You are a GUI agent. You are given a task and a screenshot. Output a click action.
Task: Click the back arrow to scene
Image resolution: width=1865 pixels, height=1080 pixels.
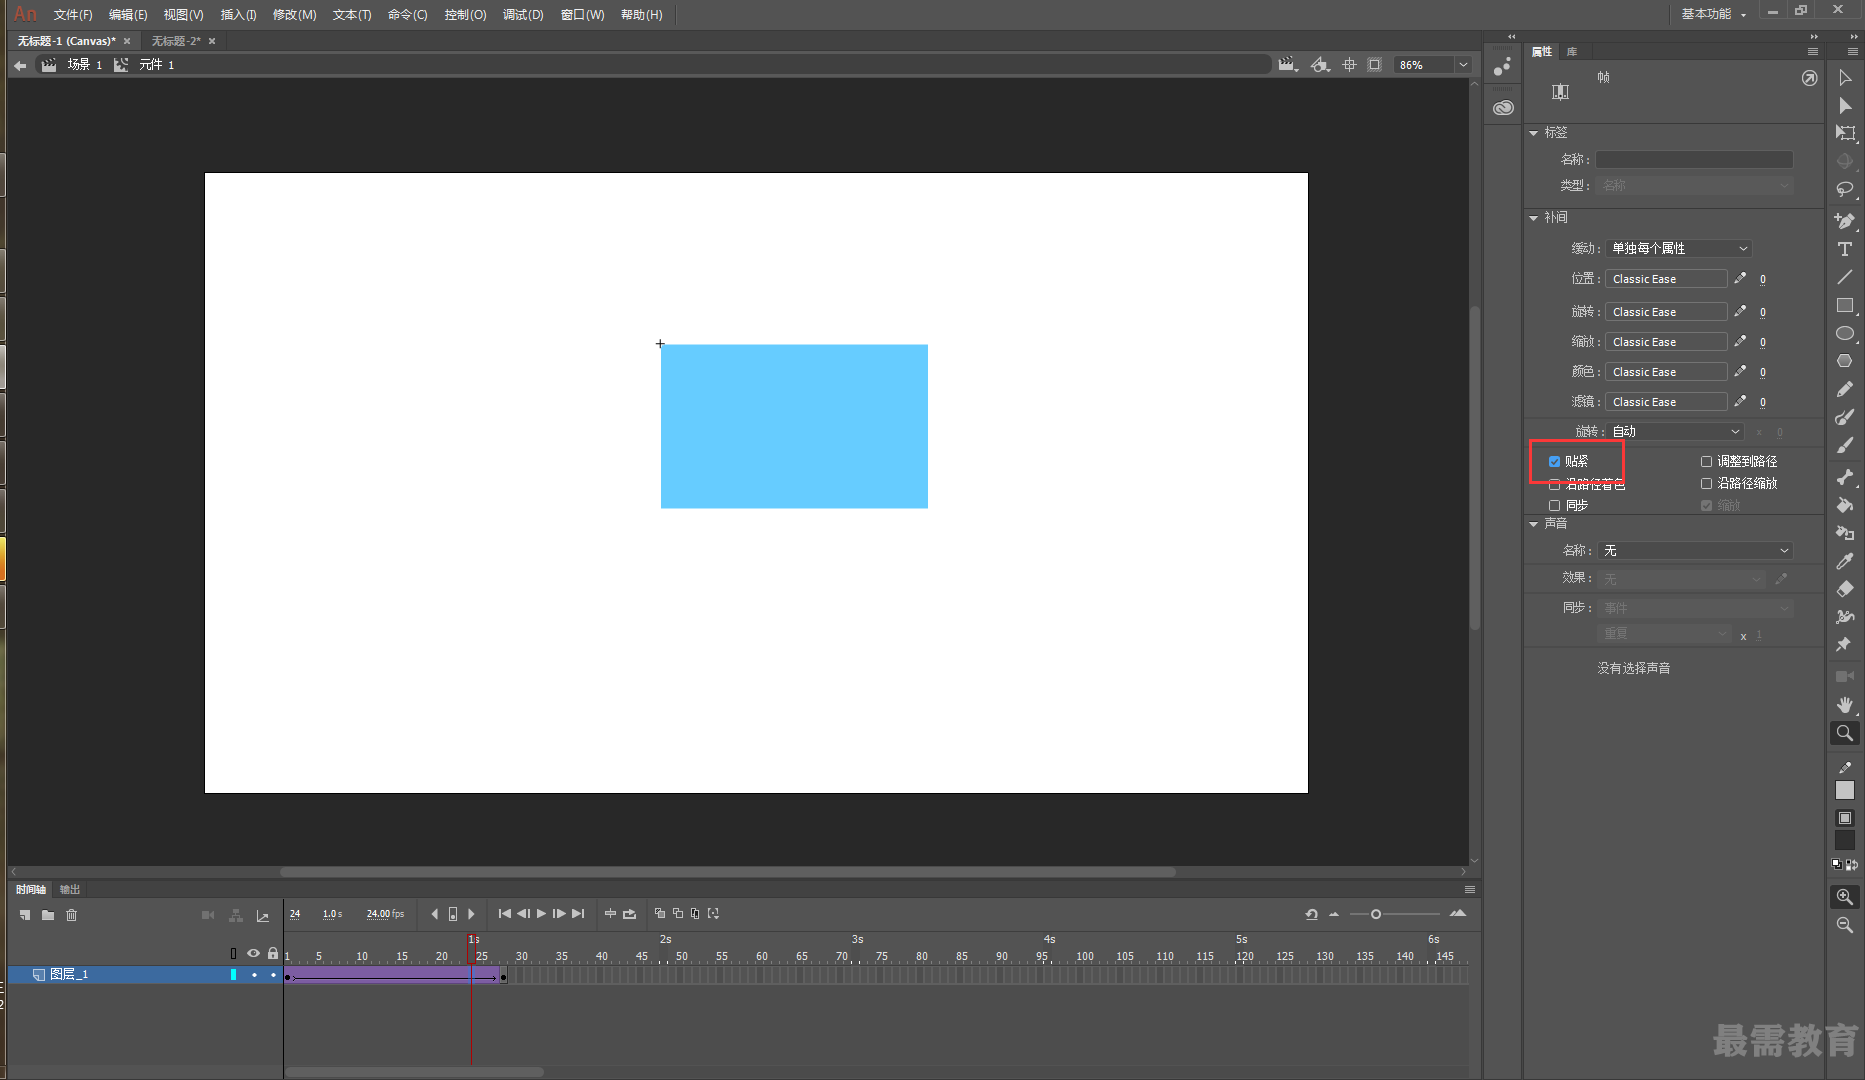(x=20, y=65)
